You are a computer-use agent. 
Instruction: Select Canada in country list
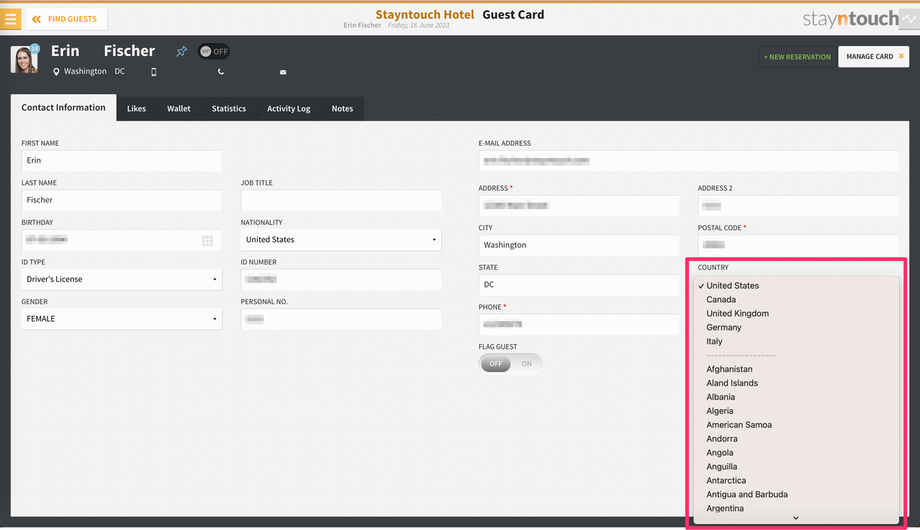(x=796, y=299)
